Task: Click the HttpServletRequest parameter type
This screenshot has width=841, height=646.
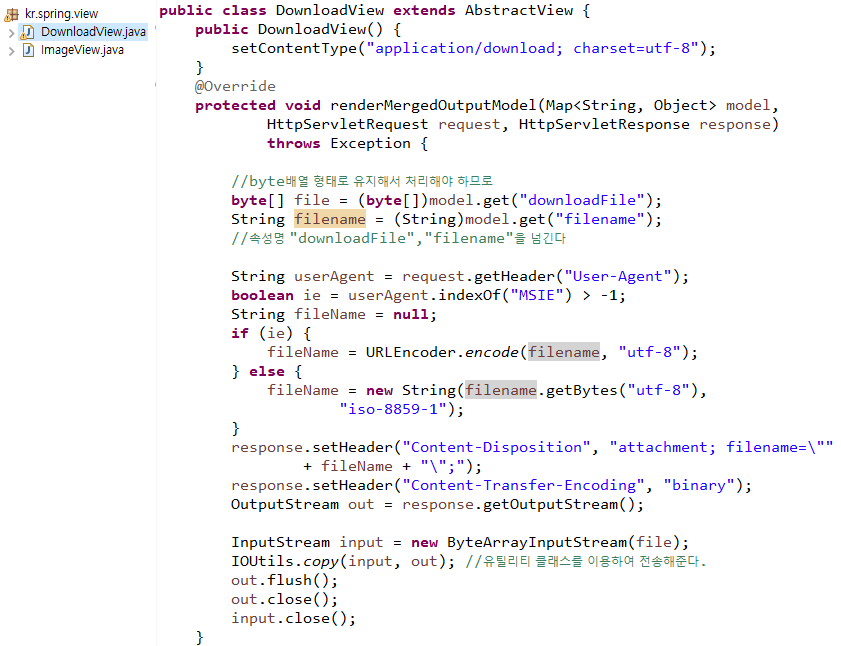Action: (x=348, y=124)
